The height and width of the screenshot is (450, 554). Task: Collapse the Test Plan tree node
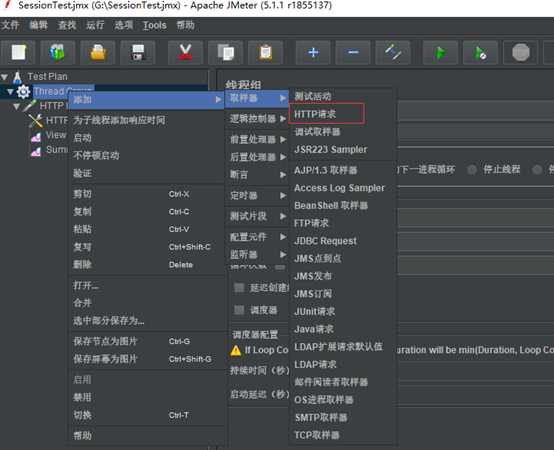[x=5, y=77]
